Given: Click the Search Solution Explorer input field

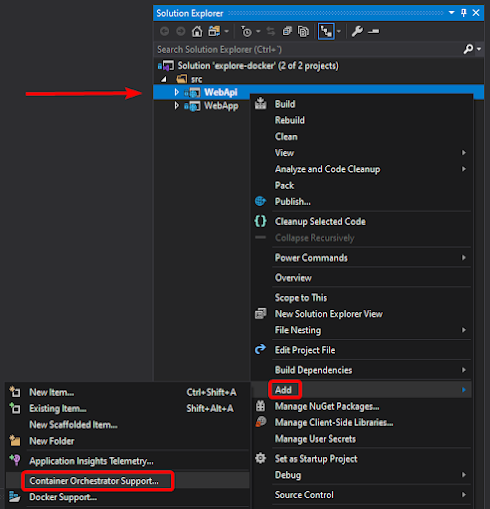Looking at the screenshot, I should [308, 50].
